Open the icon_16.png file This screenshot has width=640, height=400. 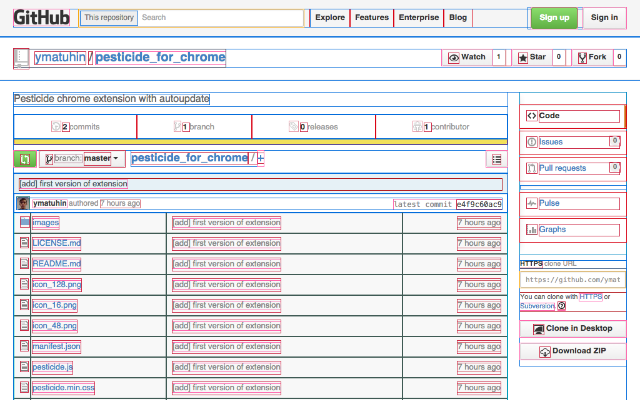[55, 305]
